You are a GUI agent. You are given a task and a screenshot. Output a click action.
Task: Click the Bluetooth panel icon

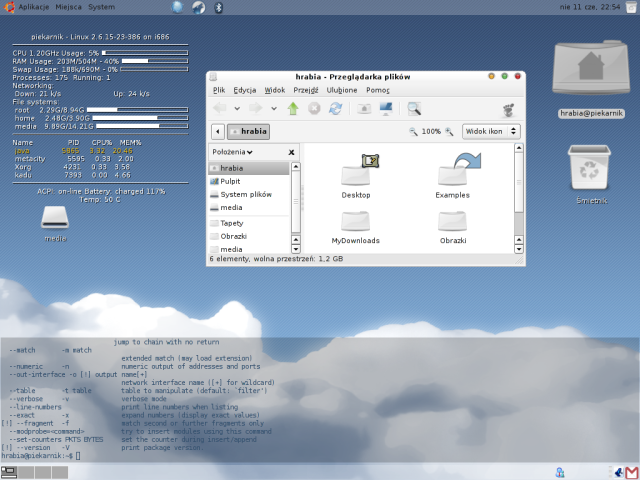218,7
